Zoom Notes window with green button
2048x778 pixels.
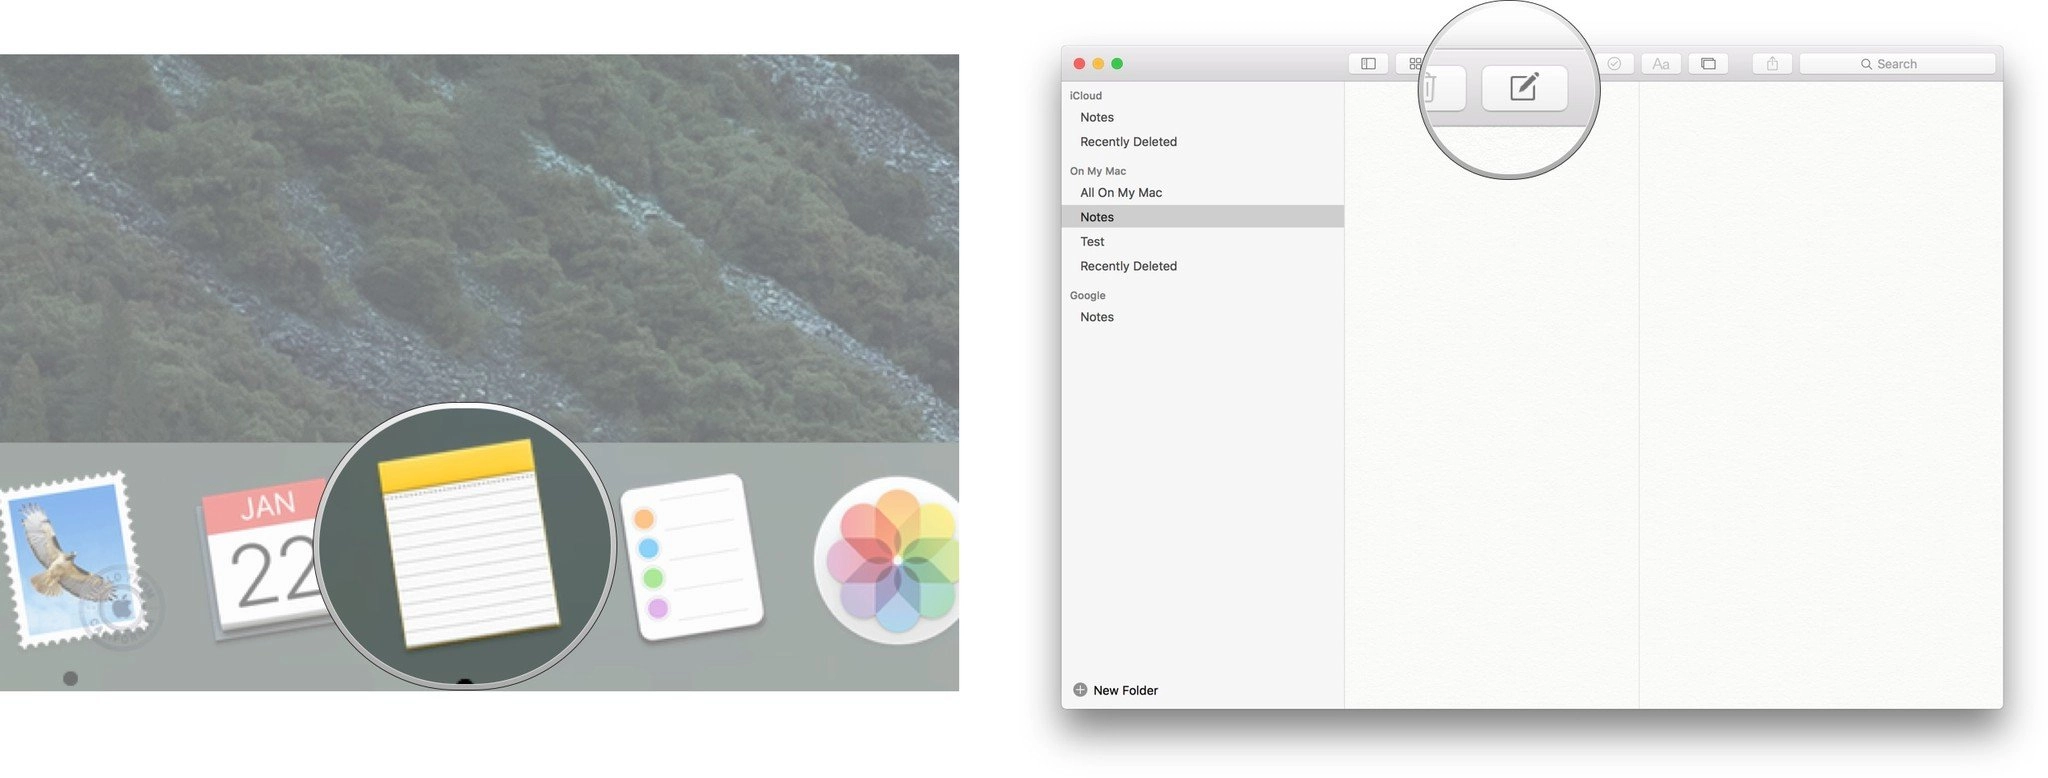(x=1117, y=64)
